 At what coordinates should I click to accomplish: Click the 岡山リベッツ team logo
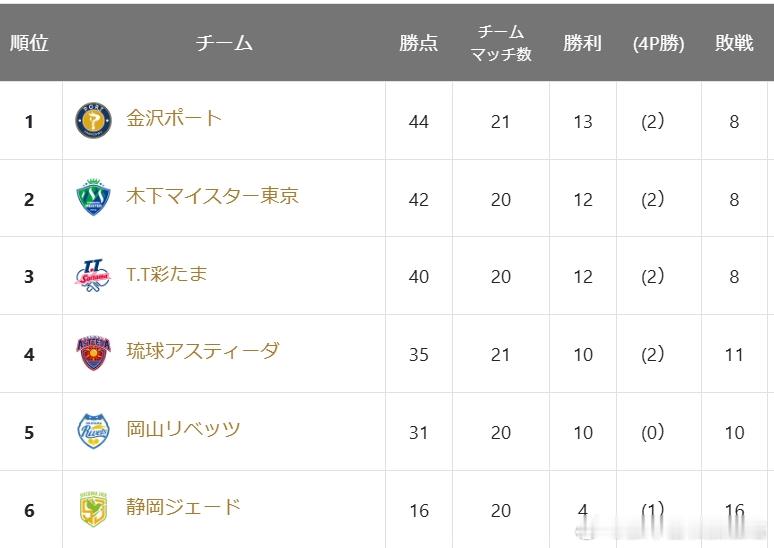93,431
